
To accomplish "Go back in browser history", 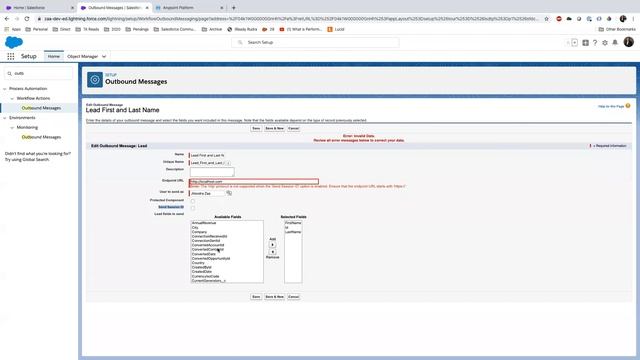I will pos(7,19).
